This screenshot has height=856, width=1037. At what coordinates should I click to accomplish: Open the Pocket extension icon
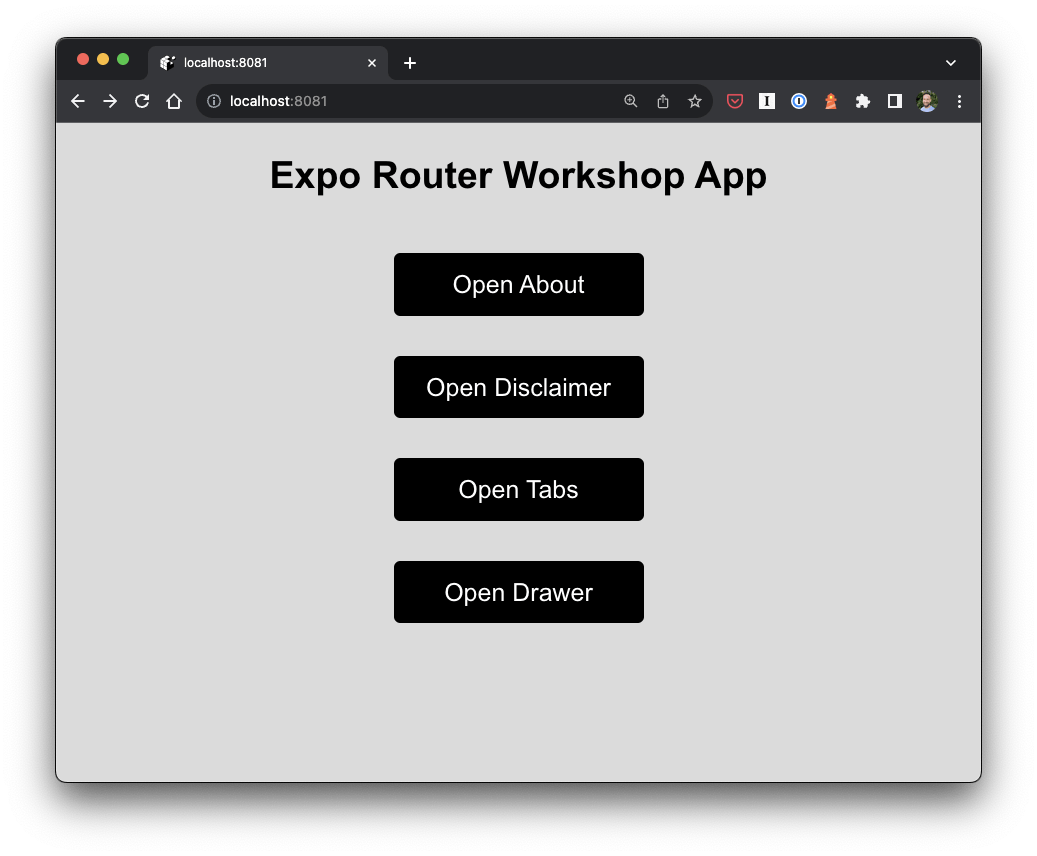(735, 101)
